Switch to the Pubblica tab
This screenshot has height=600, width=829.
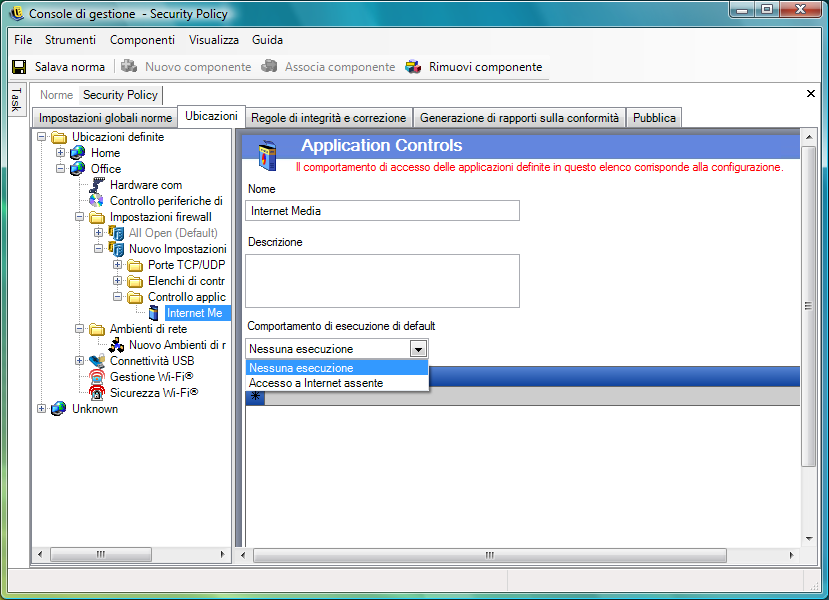coord(654,118)
